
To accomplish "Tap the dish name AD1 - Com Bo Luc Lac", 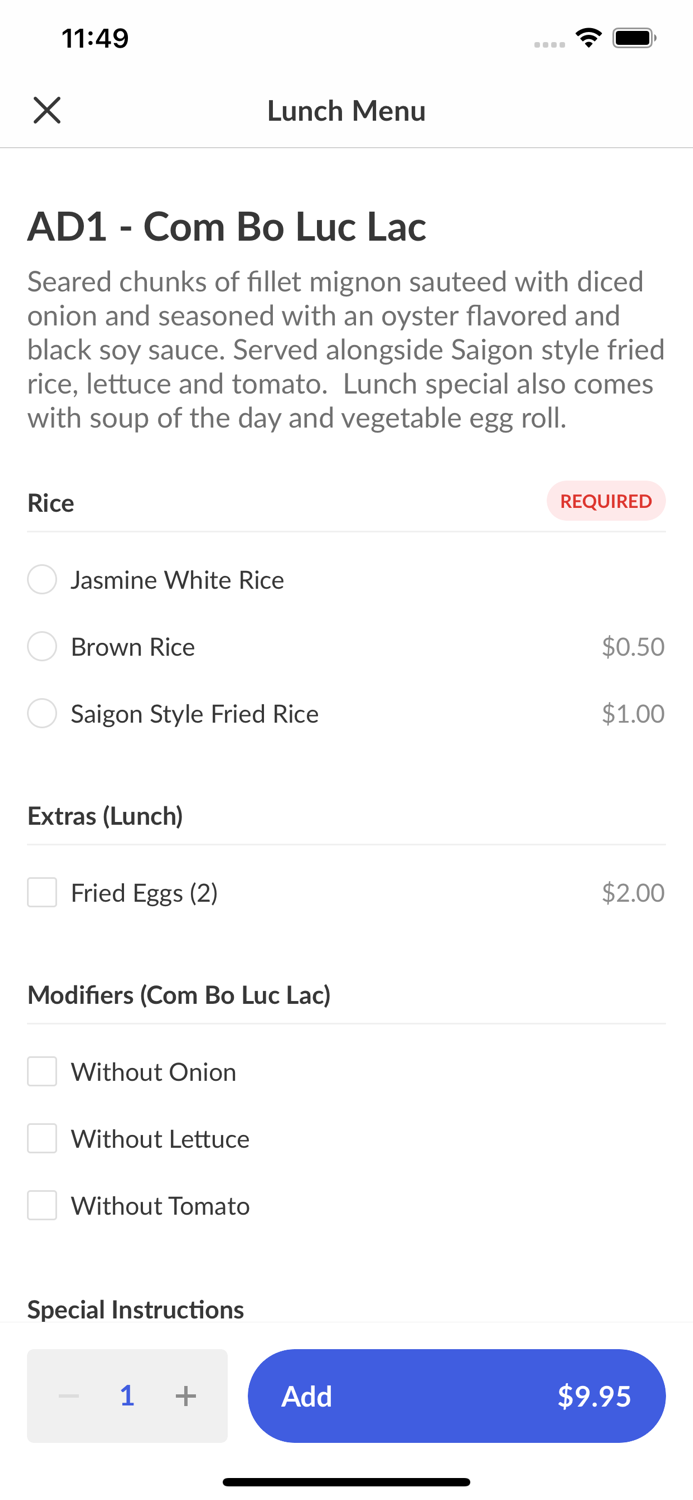I will point(226,227).
